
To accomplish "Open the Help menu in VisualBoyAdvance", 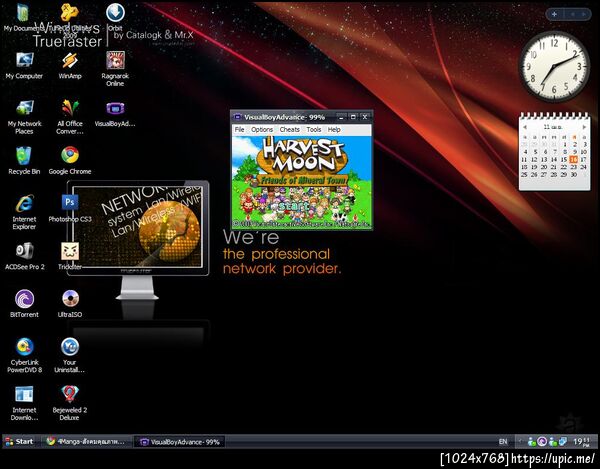I will tap(334, 130).
